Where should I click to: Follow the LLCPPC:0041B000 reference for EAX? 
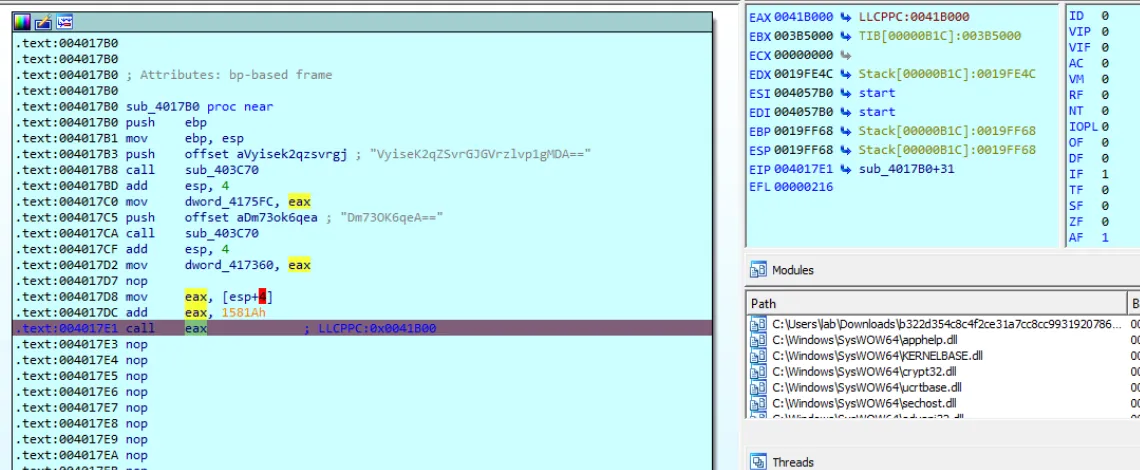point(912,17)
